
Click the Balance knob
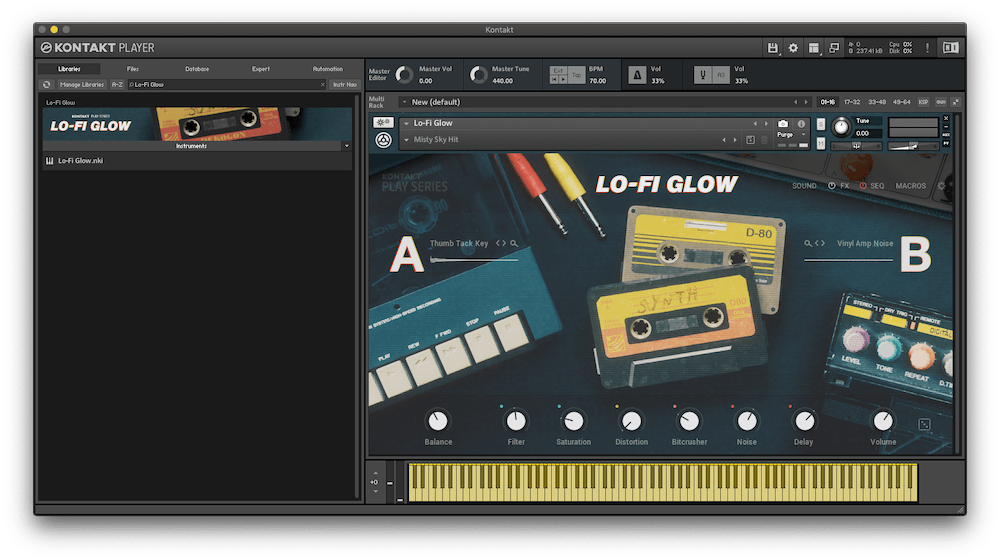pyautogui.click(x=438, y=420)
